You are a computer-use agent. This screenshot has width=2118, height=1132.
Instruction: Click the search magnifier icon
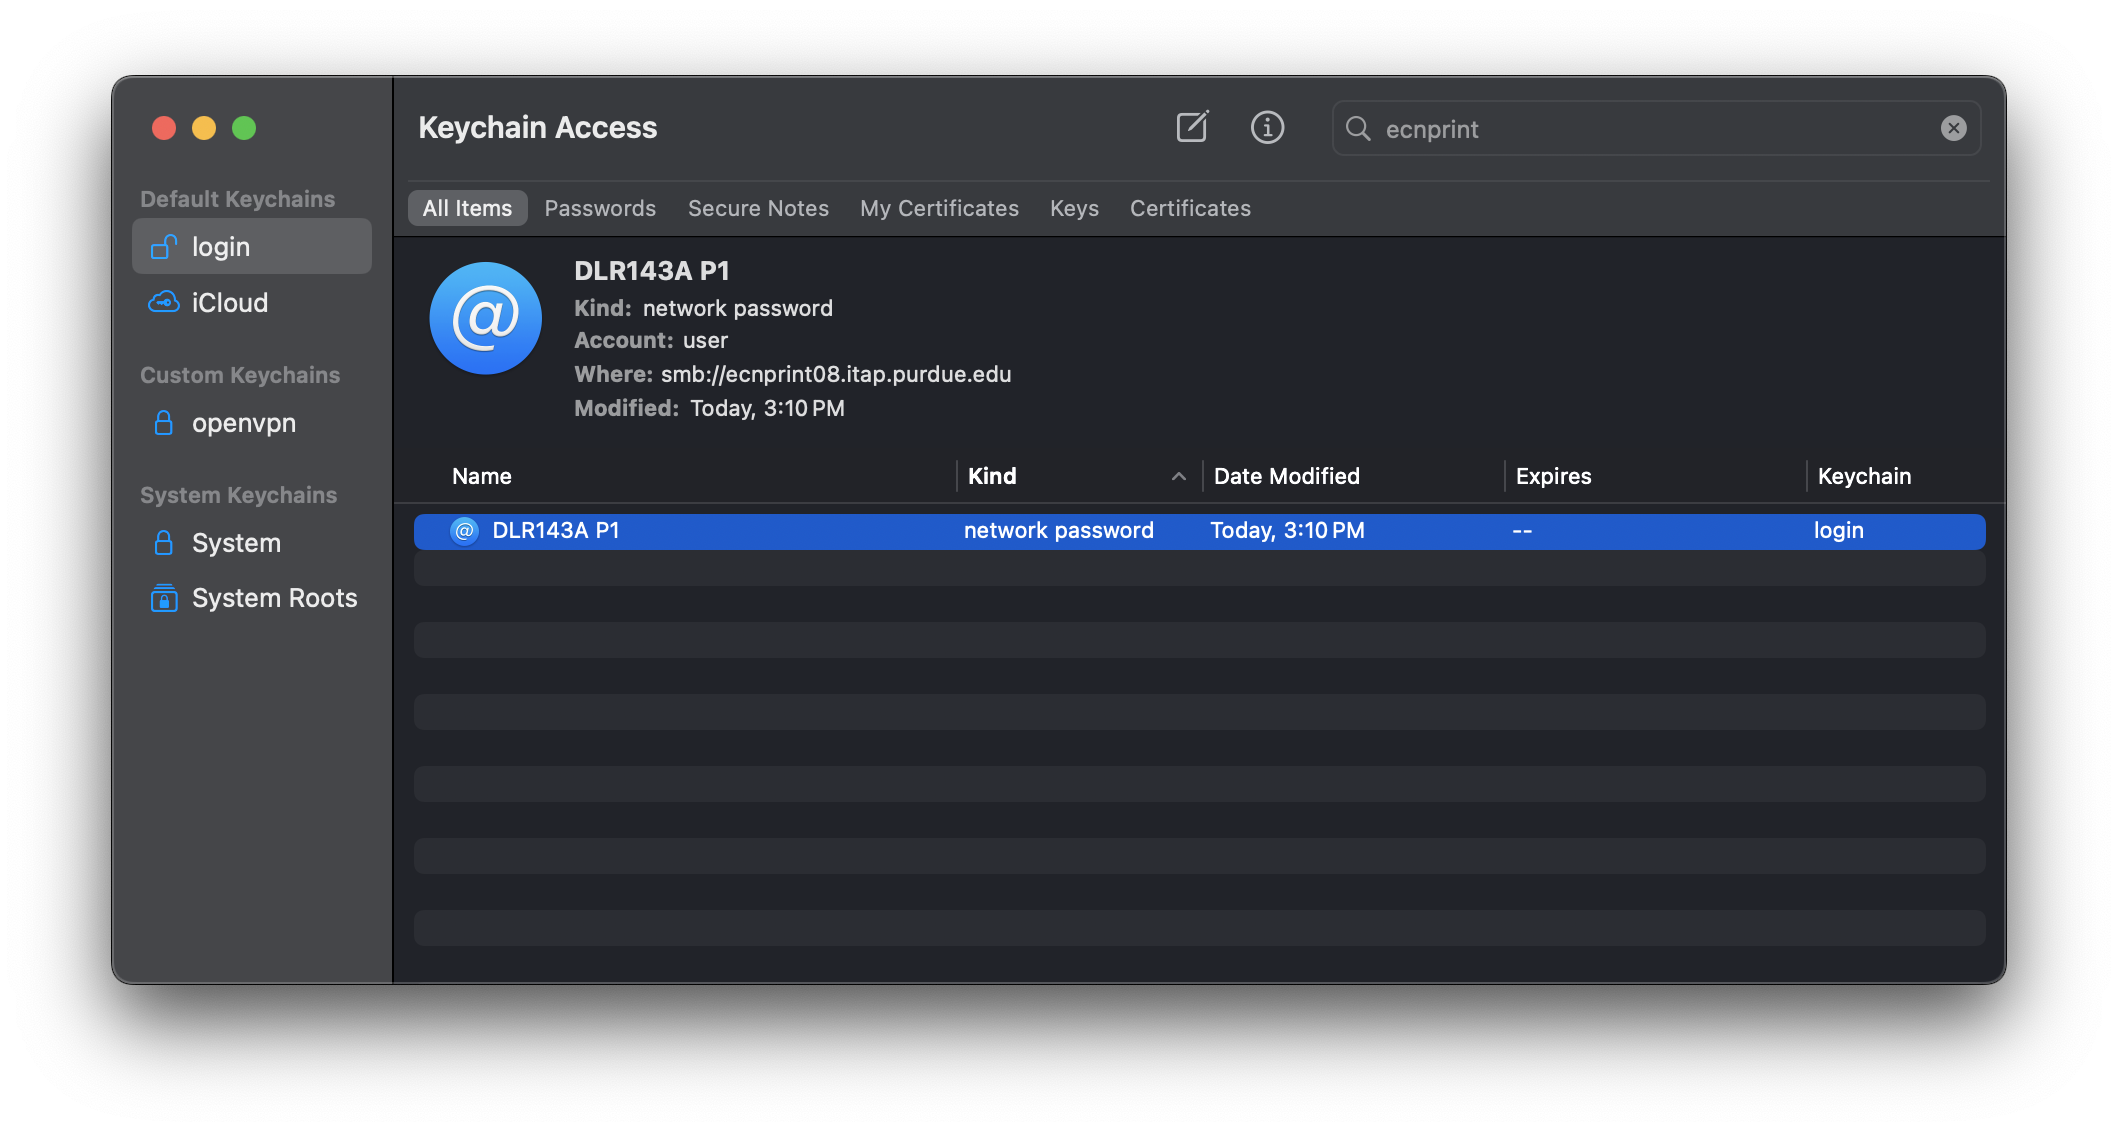click(x=1358, y=128)
